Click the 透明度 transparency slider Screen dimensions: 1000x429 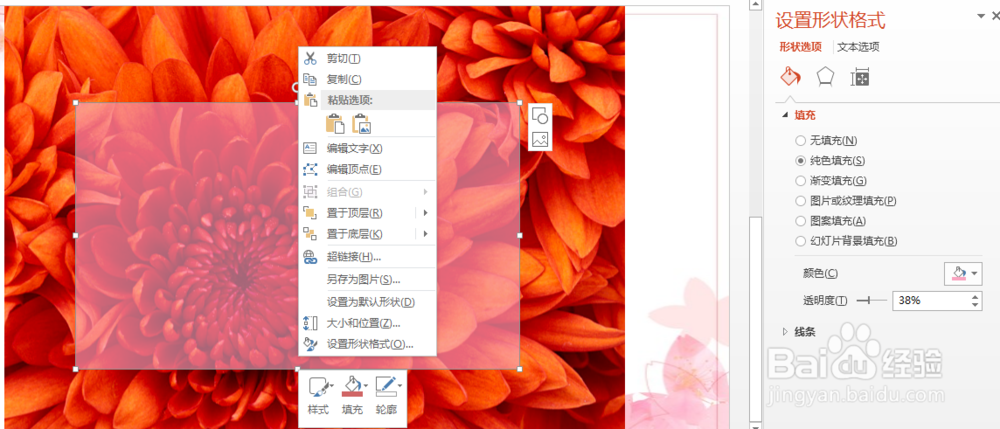[872, 300]
